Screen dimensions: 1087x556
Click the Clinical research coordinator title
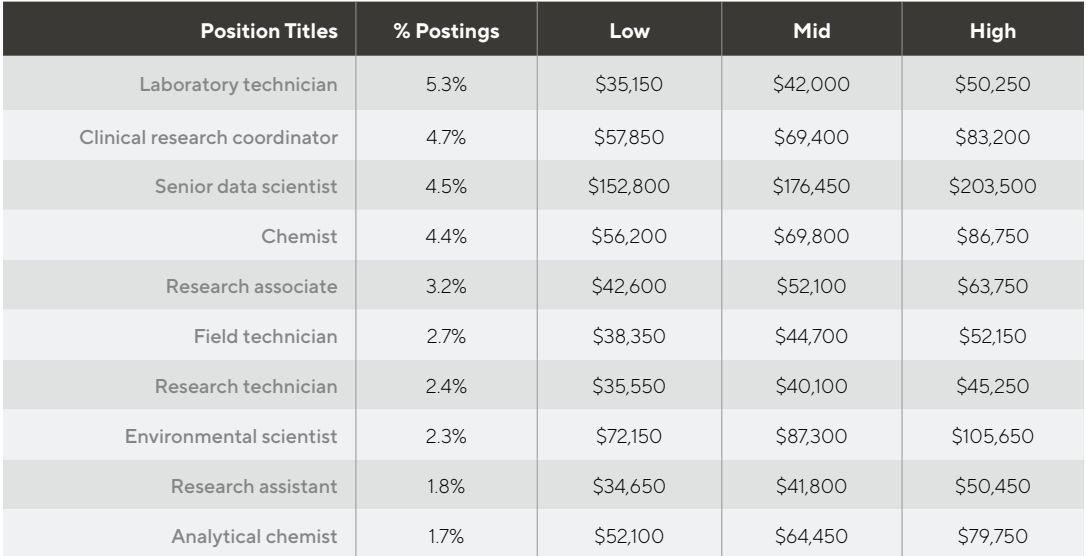pyautogui.click(x=208, y=134)
